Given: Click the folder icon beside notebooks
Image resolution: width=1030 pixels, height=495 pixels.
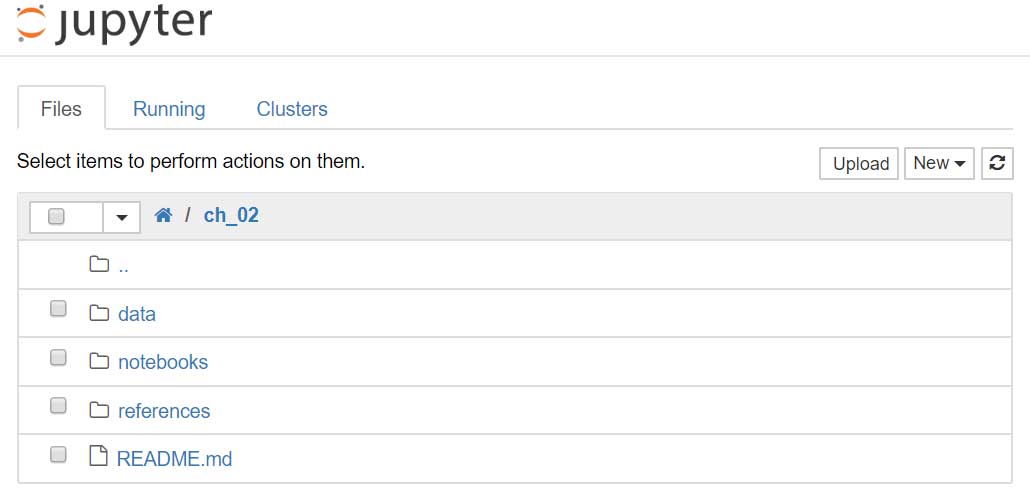Looking at the screenshot, I should pyautogui.click(x=98, y=361).
